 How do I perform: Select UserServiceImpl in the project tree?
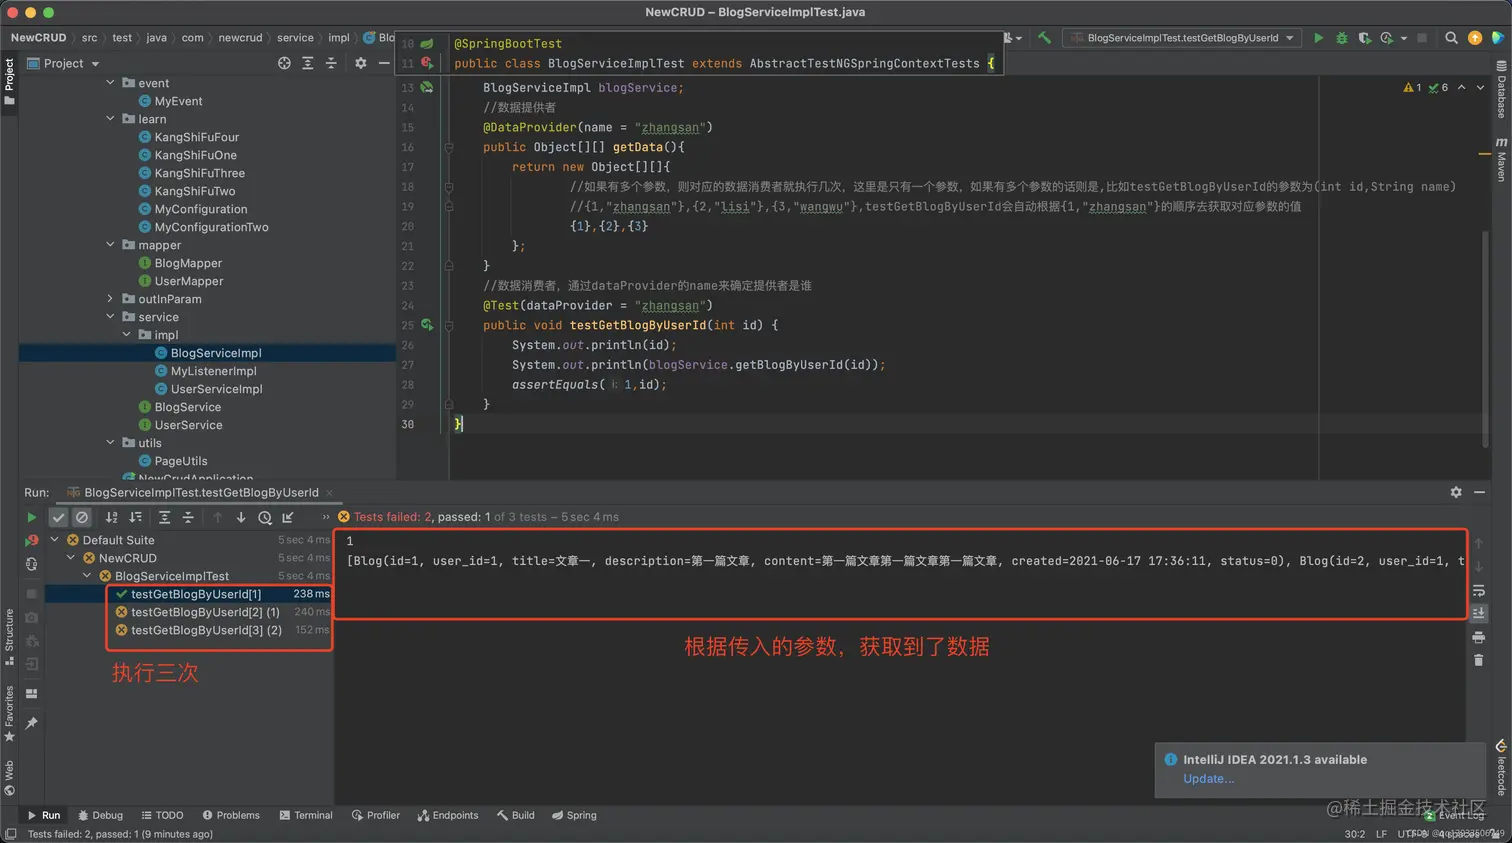[216, 389]
